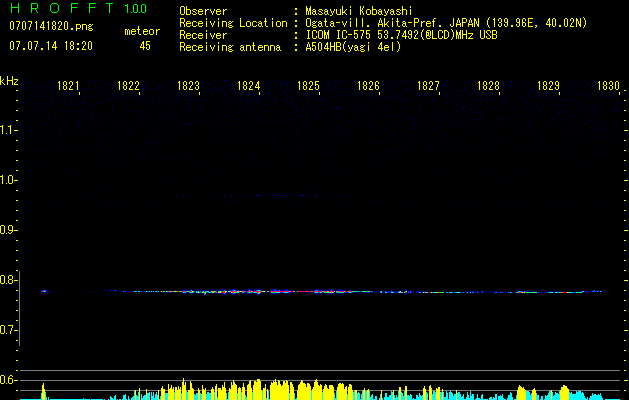Image resolution: width=629 pixels, height=400 pixels.
Task: Click the gray vertical range bar beside 0.7
Action: coord(19,308)
